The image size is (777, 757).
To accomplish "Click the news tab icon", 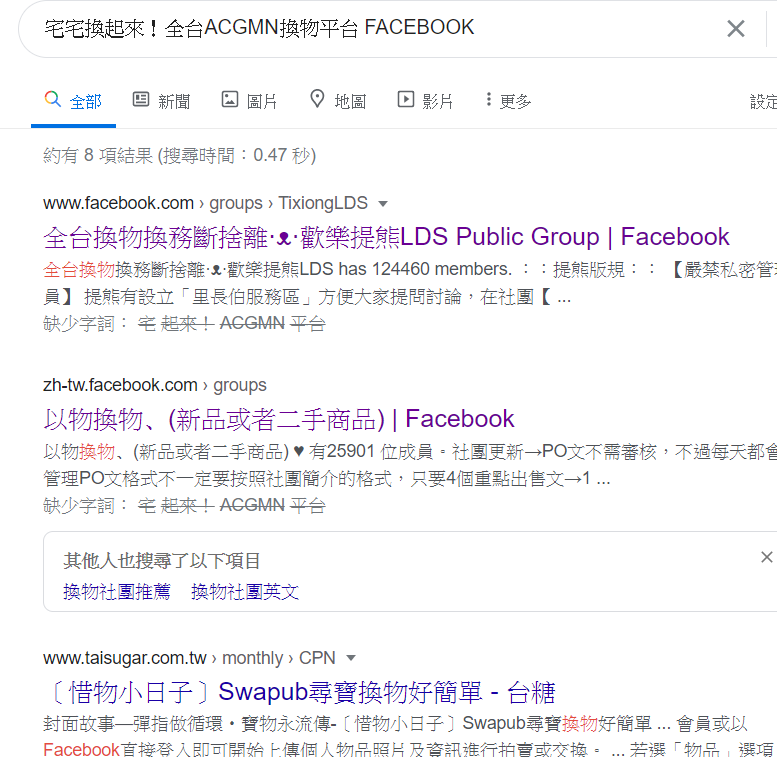I will [141, 100].
